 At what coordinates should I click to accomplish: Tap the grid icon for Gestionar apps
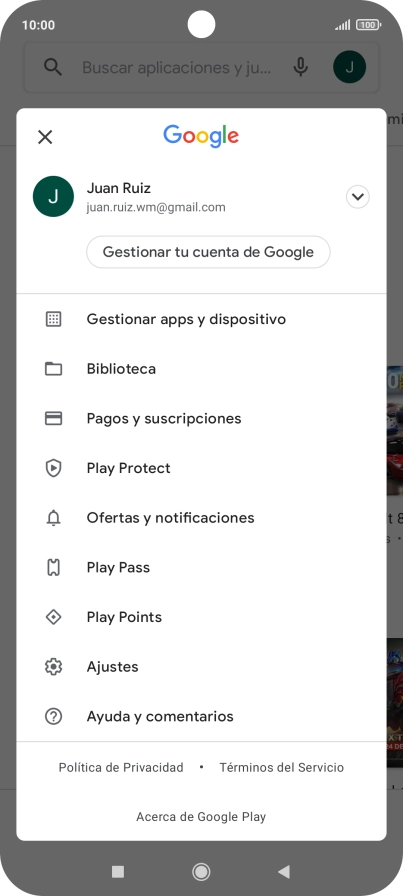click(x=53, y=319)
